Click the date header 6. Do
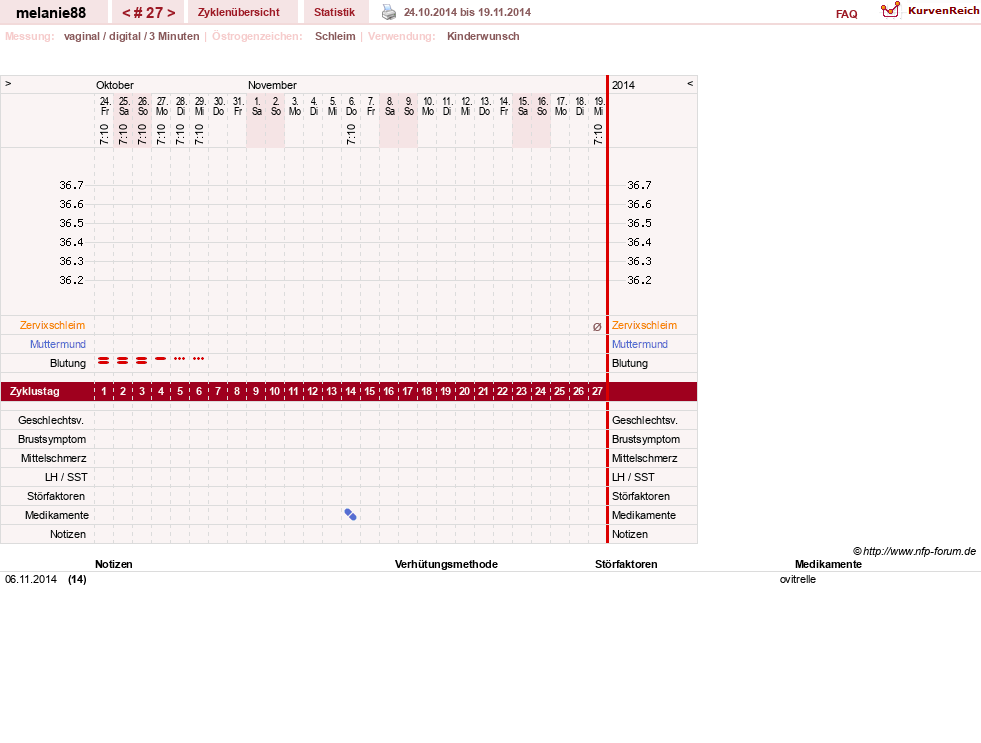 (x=352, y=106)
